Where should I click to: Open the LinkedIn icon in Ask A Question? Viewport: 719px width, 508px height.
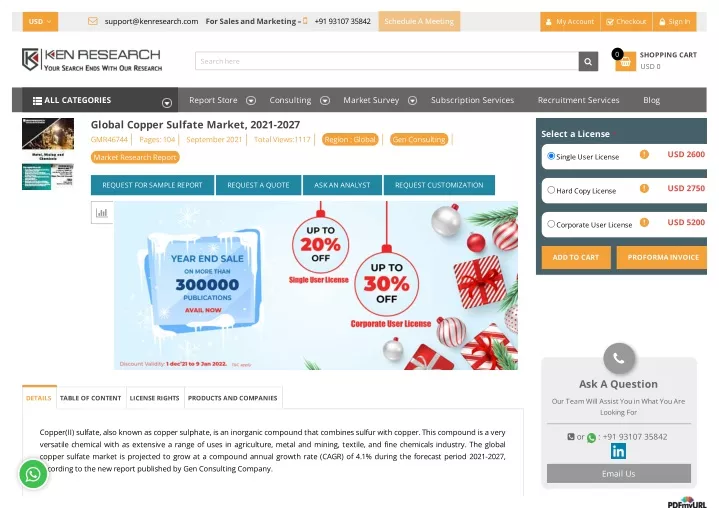pyautogui.click(x=618, y=452)
